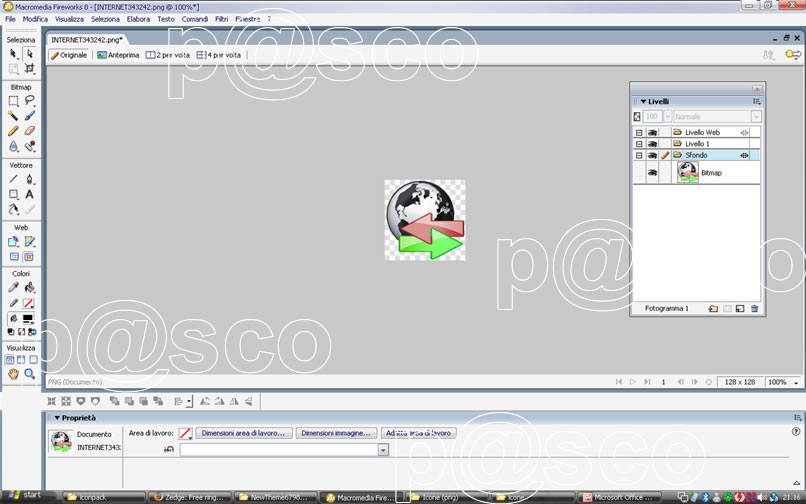The image size is (806, 504).
Task: Select the Pen tool
Action: [29, 179]
